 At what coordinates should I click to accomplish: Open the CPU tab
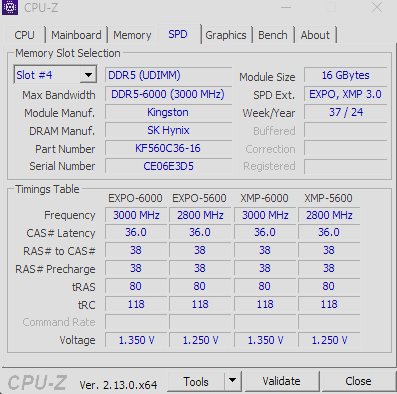click(24, 35)
